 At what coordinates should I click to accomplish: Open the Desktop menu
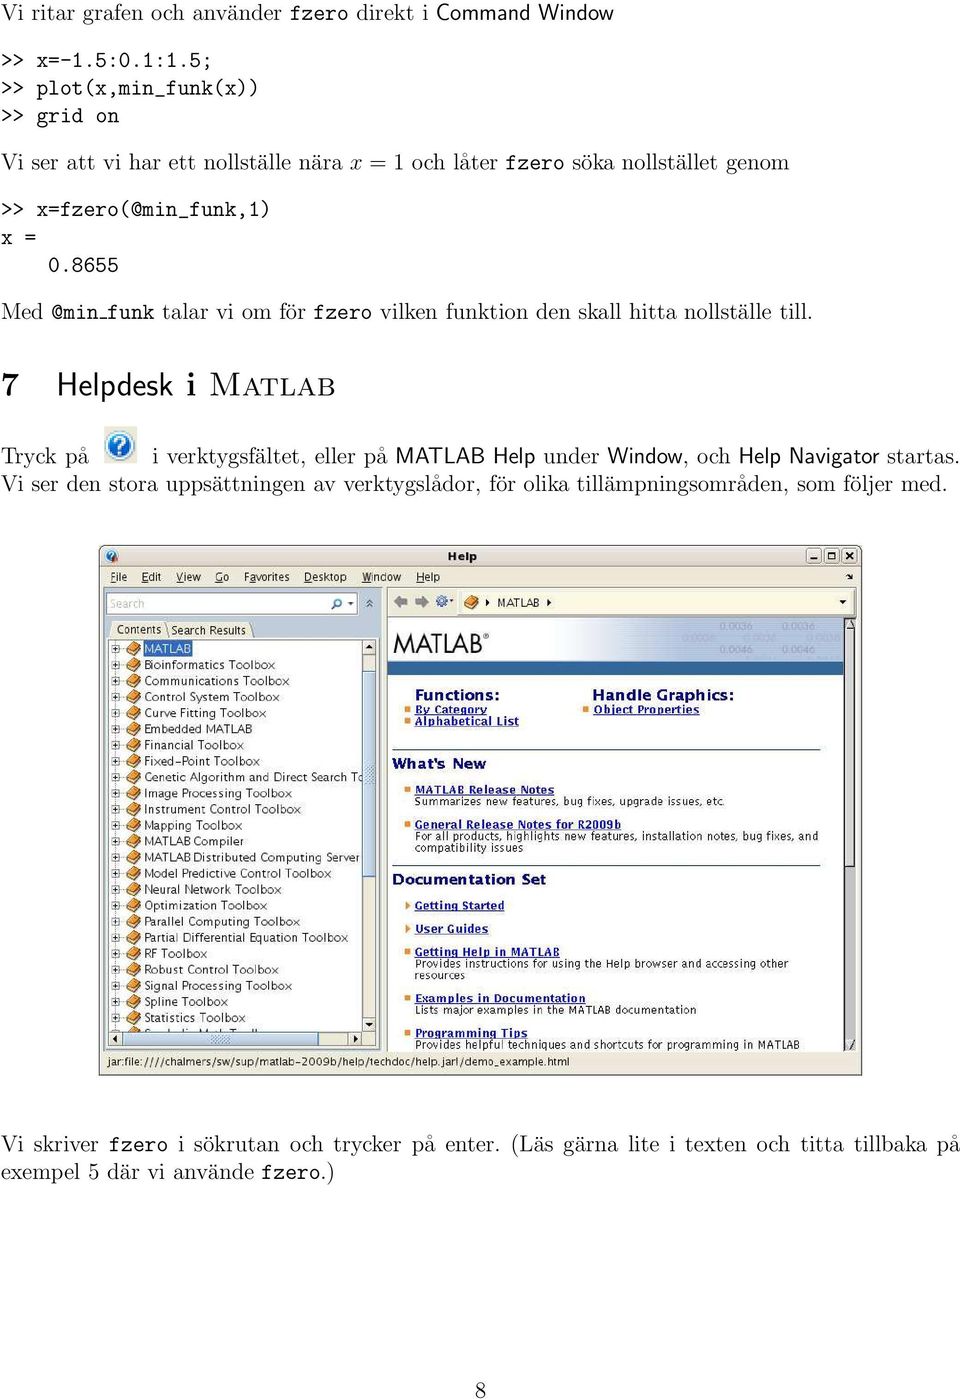click(325, 577)
